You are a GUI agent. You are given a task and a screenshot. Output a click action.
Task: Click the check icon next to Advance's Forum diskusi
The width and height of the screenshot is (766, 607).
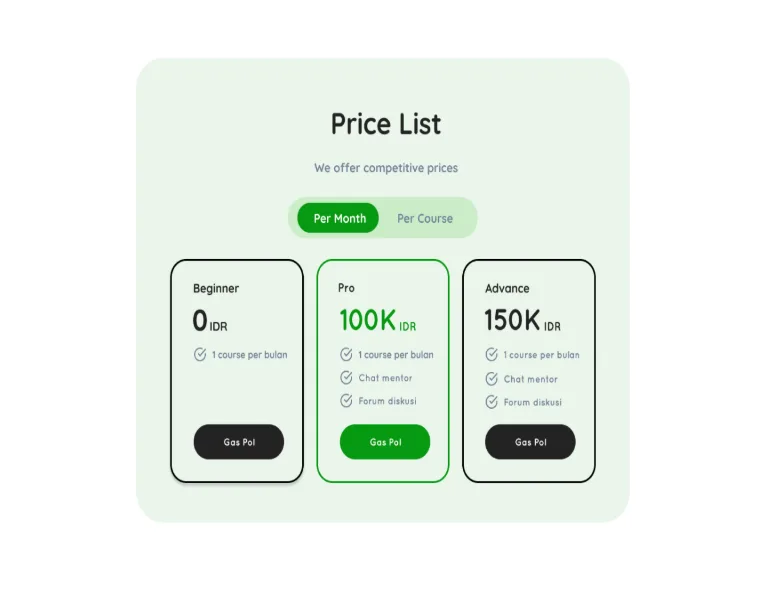(x=491, y=402)
